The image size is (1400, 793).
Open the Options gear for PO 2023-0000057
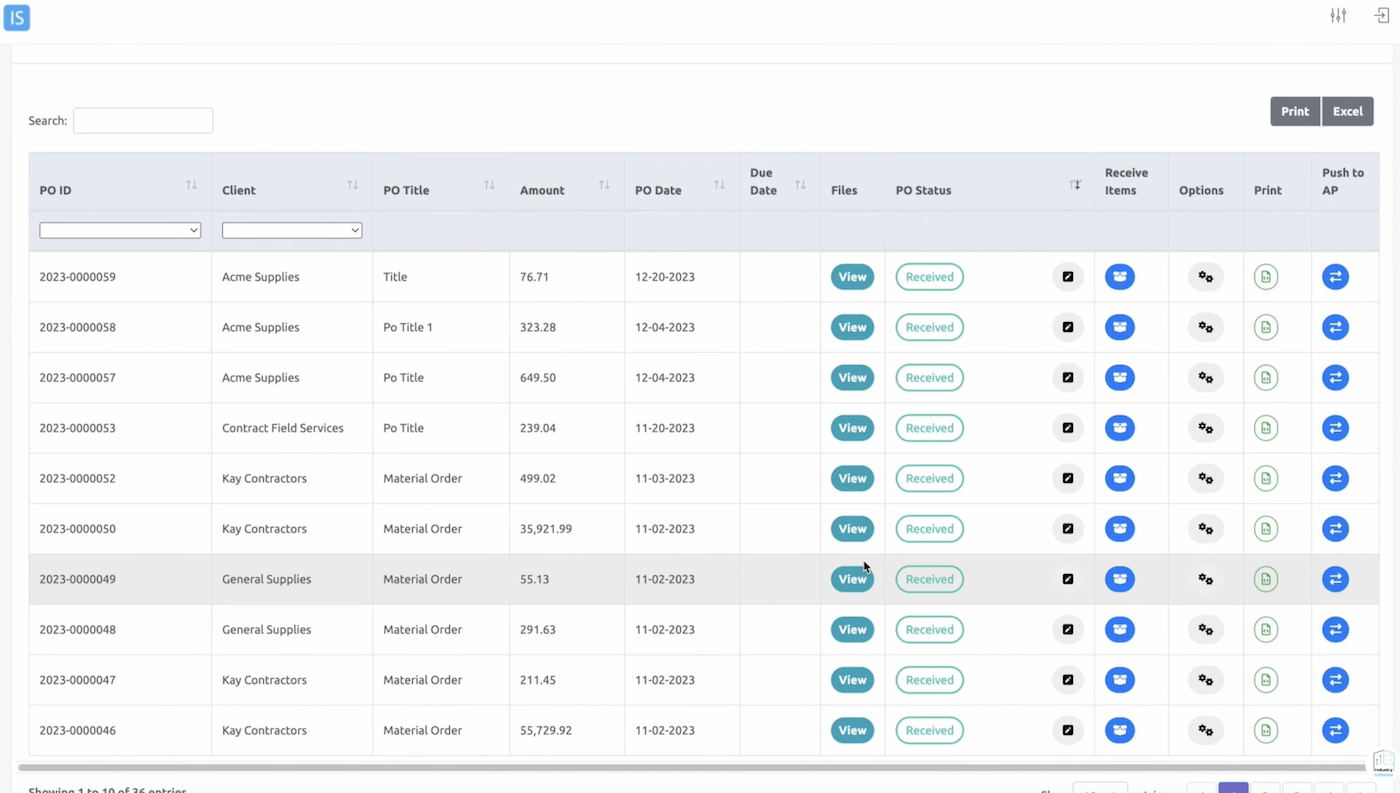click(x=1205, y=377)
